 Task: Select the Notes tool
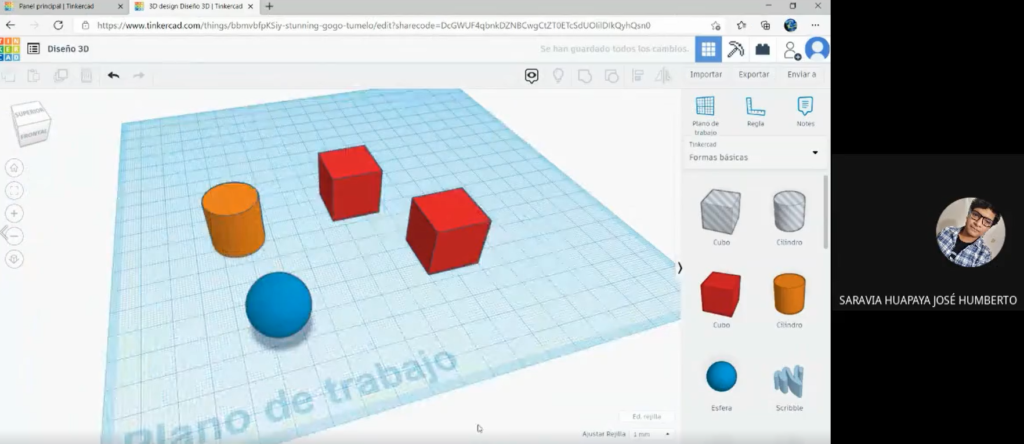coord(805,112)
